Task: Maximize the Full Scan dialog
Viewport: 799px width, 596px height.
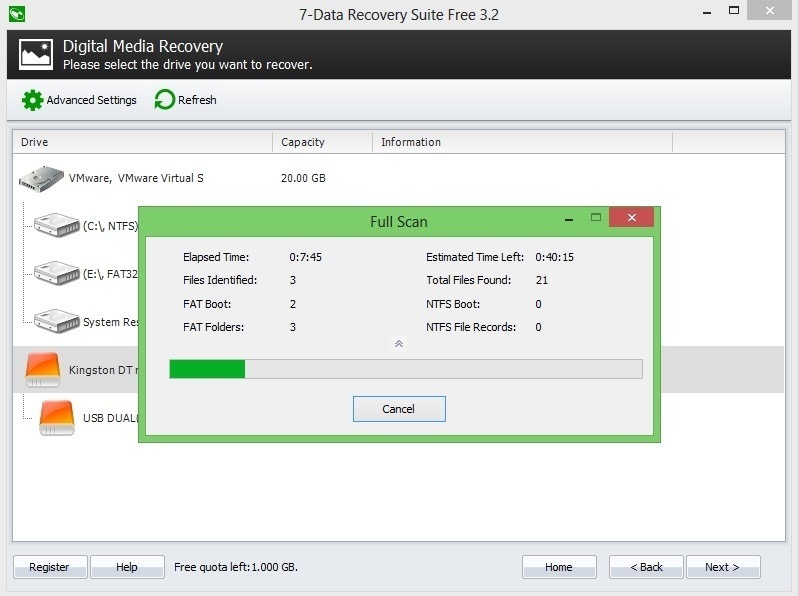Action: pyautogui.click(x=596, y=218)
